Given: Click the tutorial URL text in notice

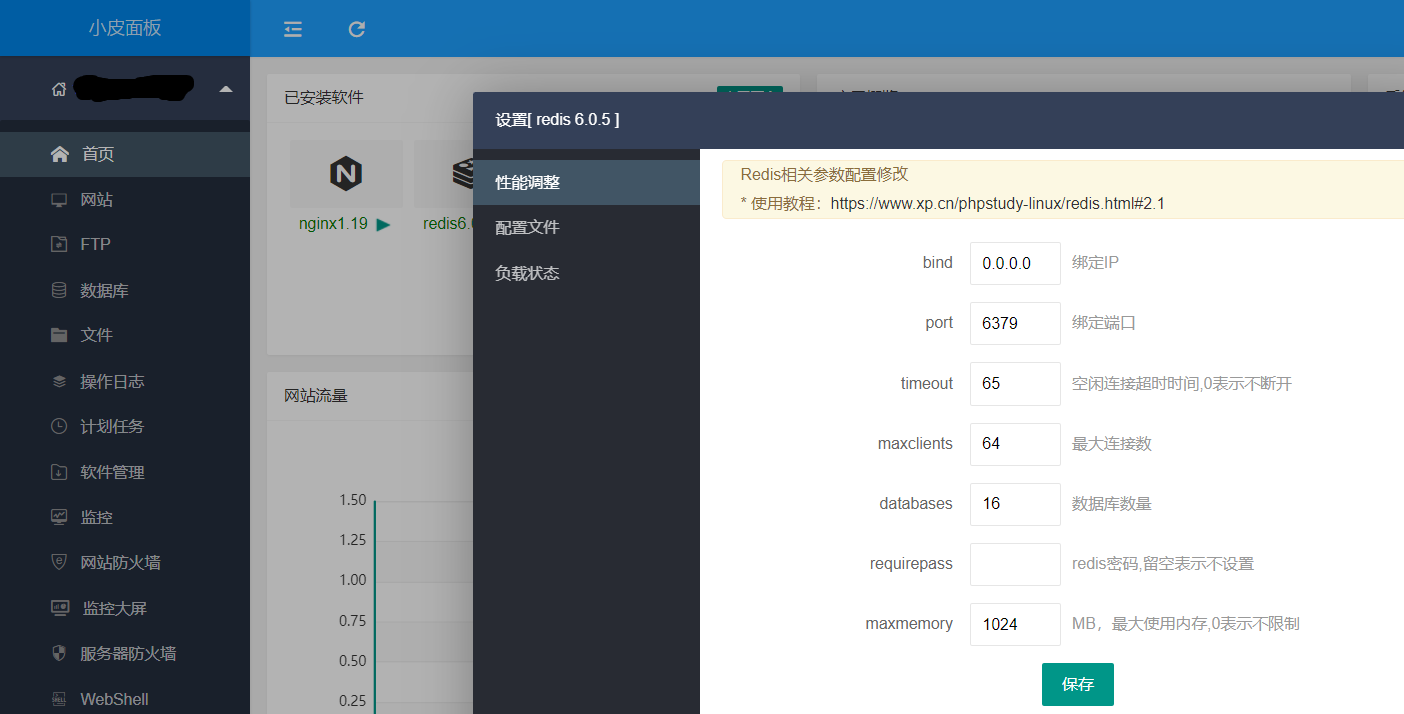Looking at the screenshot, I should (998, 203).
